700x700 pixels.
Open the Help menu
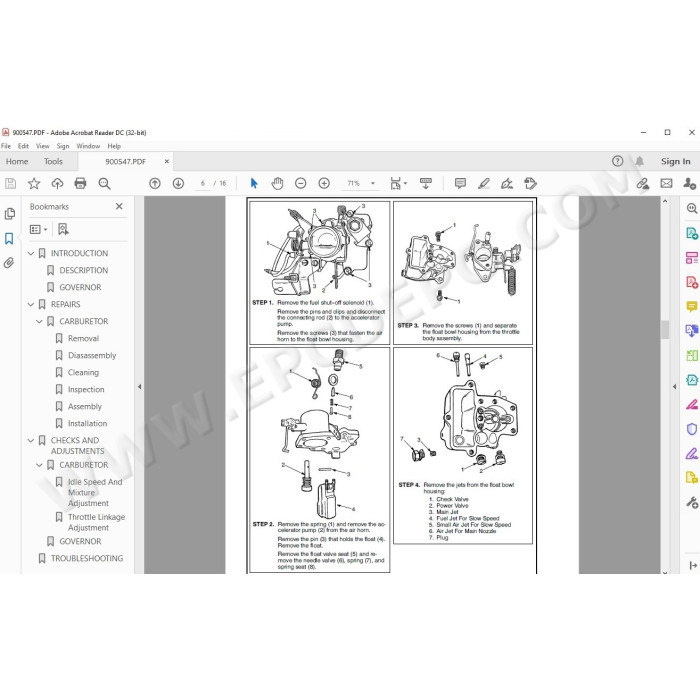[x=114, y=146]
